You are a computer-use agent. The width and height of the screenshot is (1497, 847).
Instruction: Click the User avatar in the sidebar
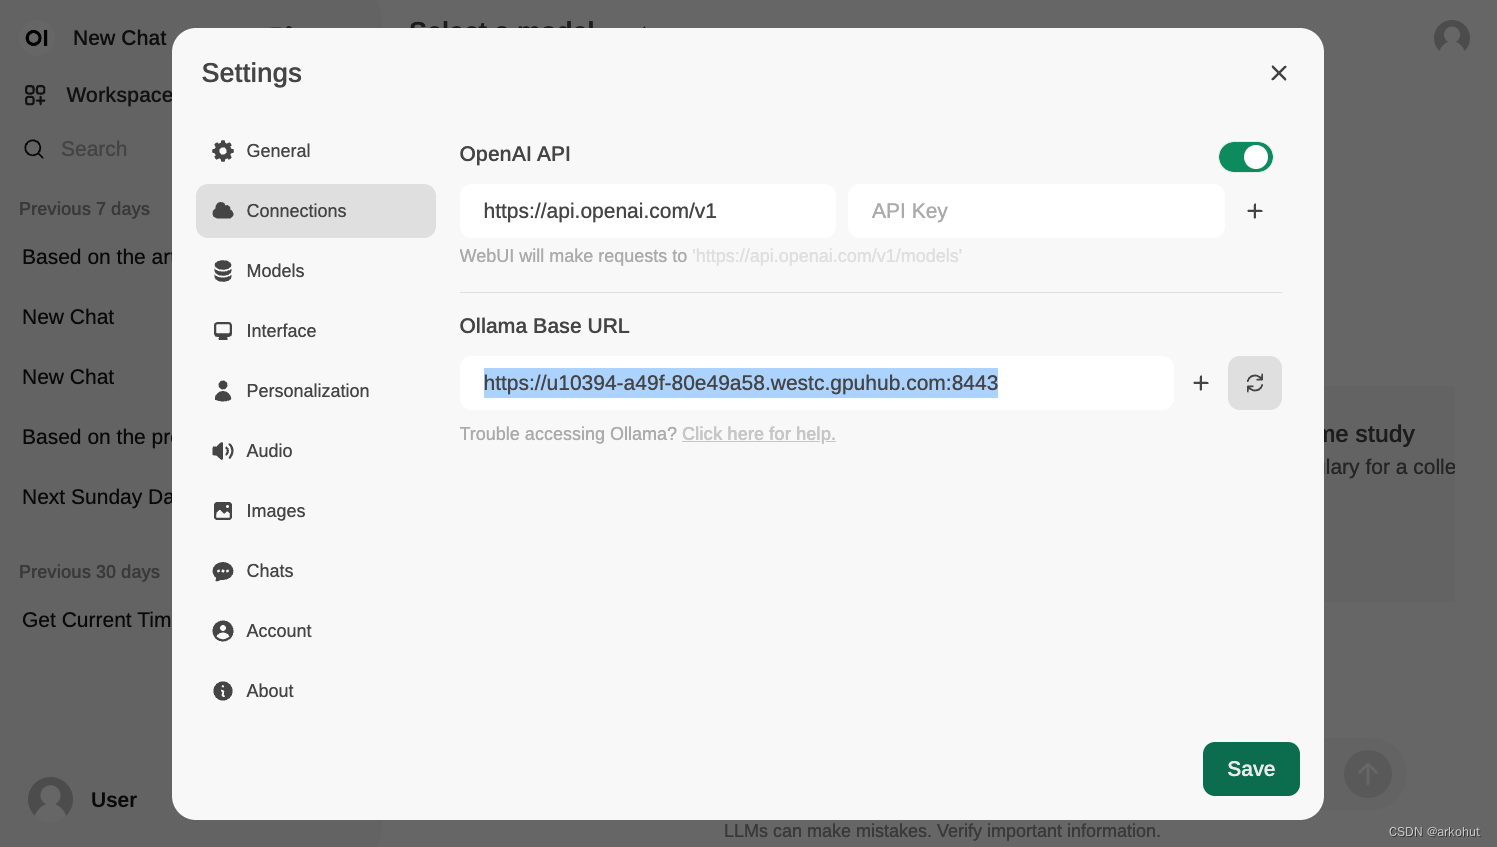click(50, 800)
